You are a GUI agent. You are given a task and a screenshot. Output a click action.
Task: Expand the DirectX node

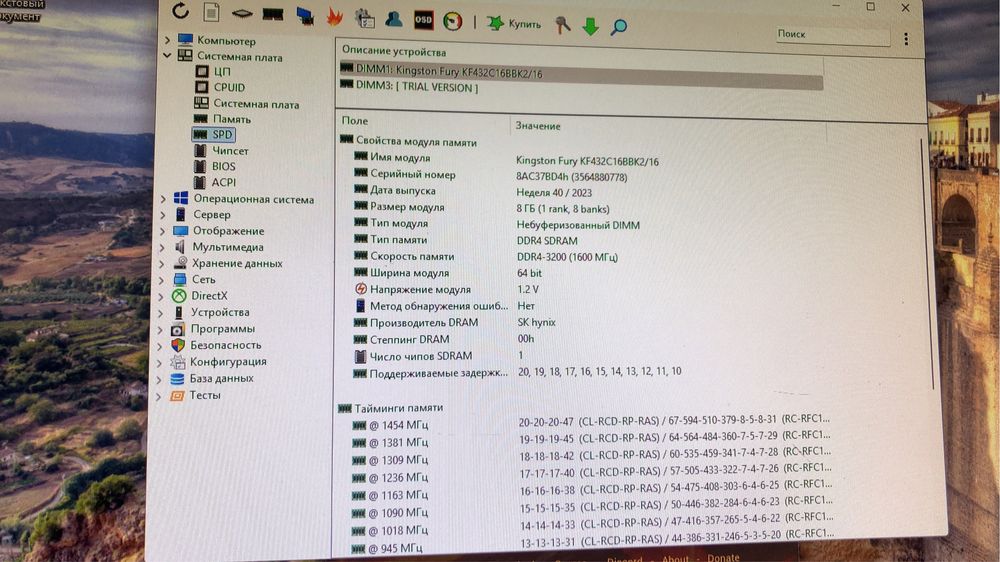point(161,296)
